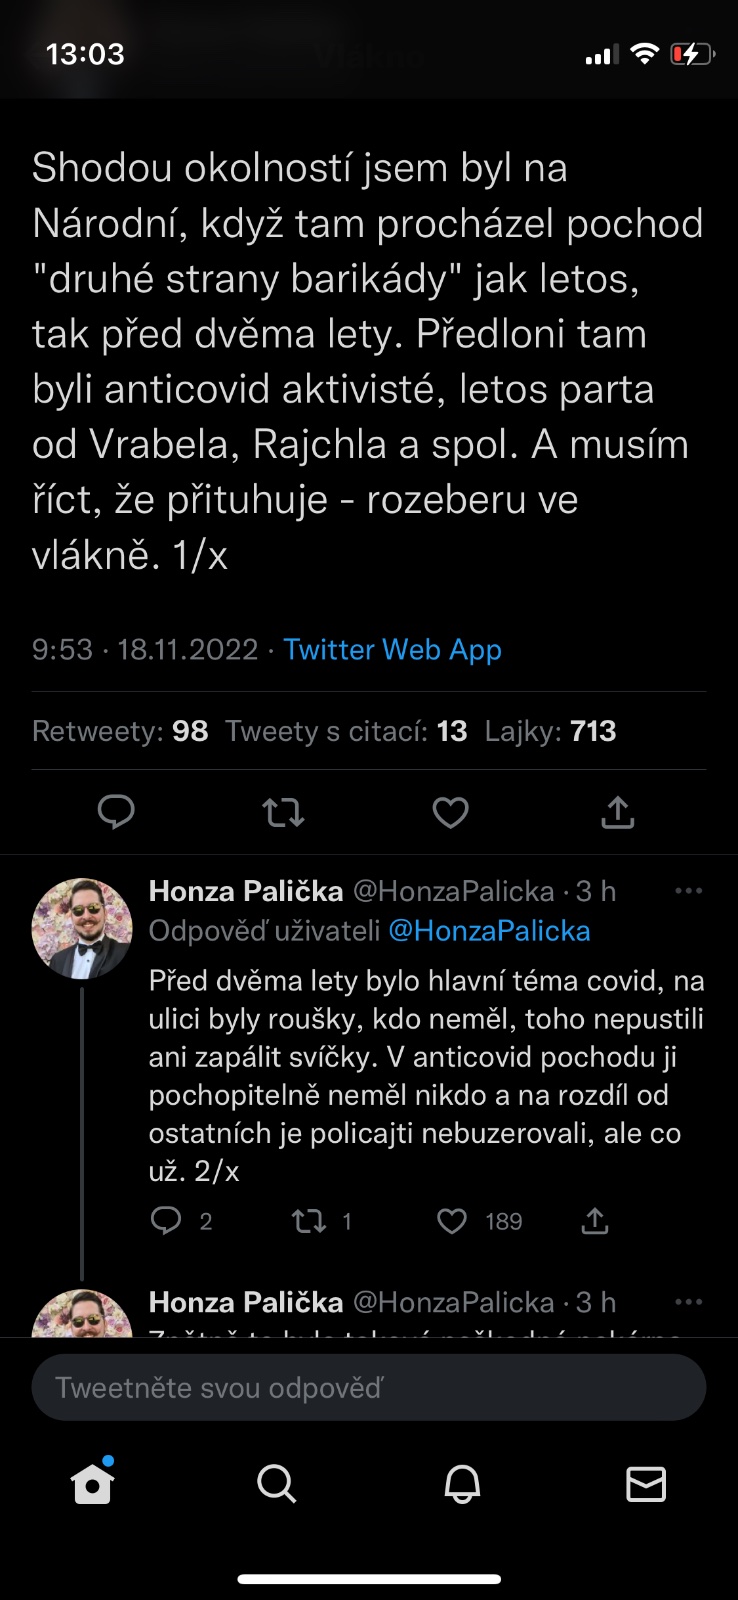The image size is (738, 1600).
Task: Open the Messages tab
Action: (646, 1484)
